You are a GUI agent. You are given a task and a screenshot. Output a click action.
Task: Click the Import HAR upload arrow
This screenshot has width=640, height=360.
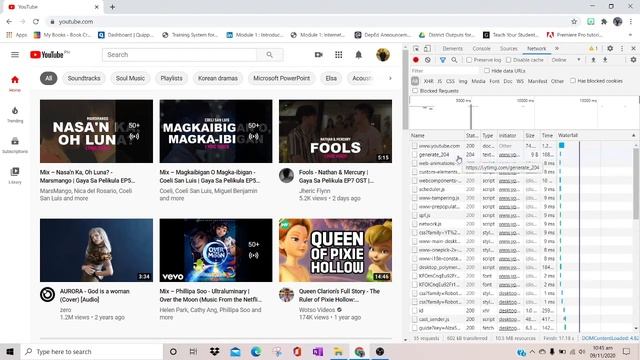[593, 60]
